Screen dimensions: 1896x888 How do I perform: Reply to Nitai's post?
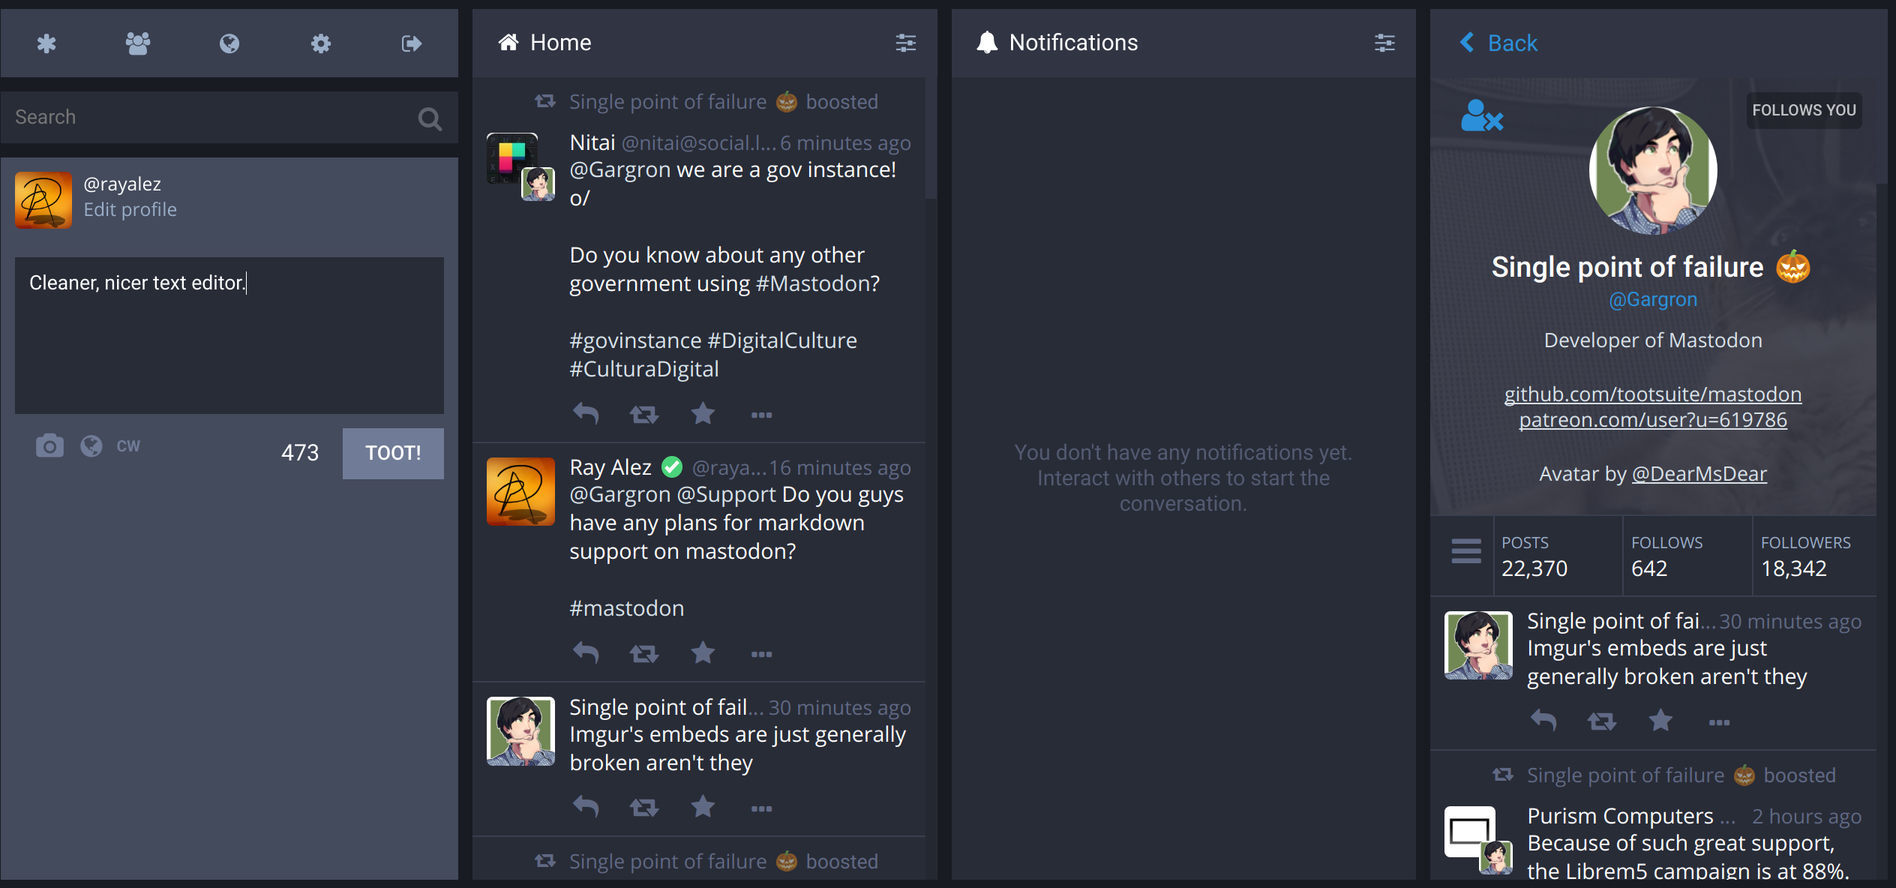(586, 413)
